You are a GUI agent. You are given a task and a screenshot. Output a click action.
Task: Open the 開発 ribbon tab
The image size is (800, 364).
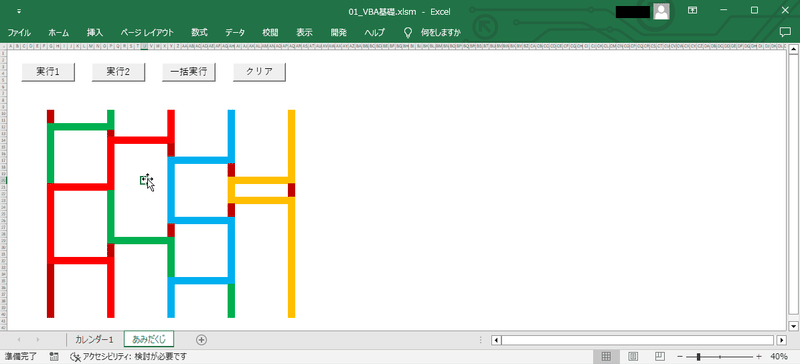(x=339, y=33)
